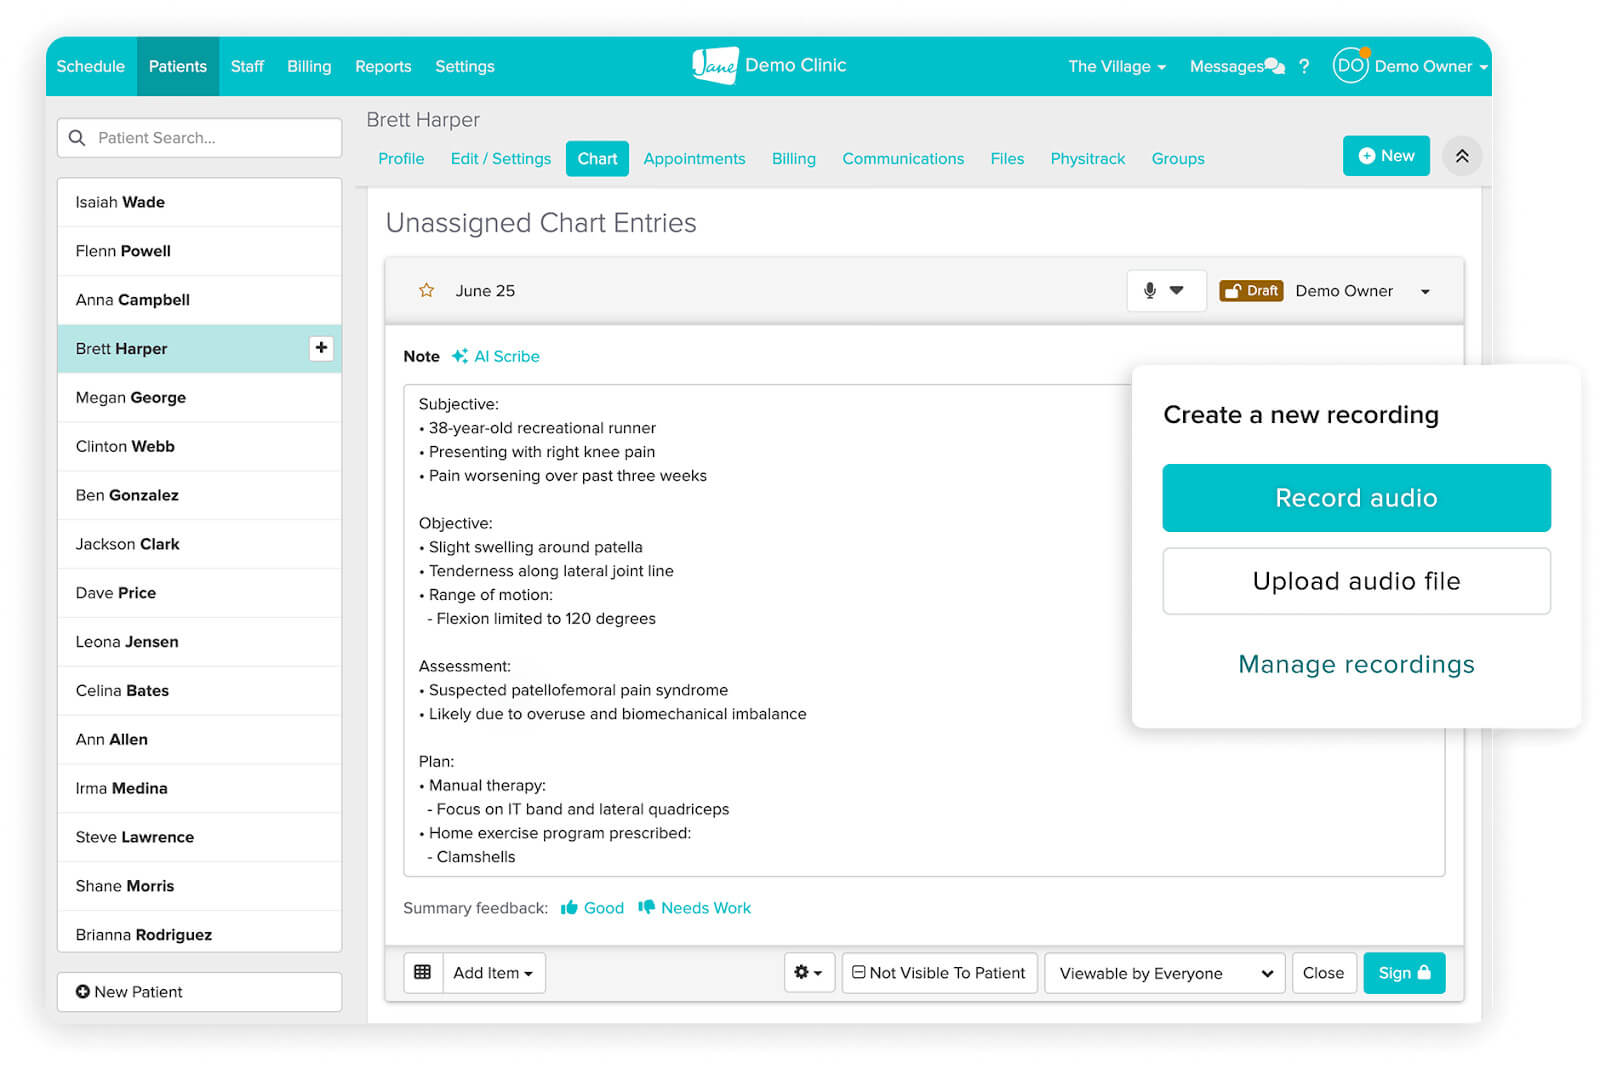This screenshot has height=1069, width=1600.
Task: Open Messages via the chat bubble icon
Action: (1273, 65)
